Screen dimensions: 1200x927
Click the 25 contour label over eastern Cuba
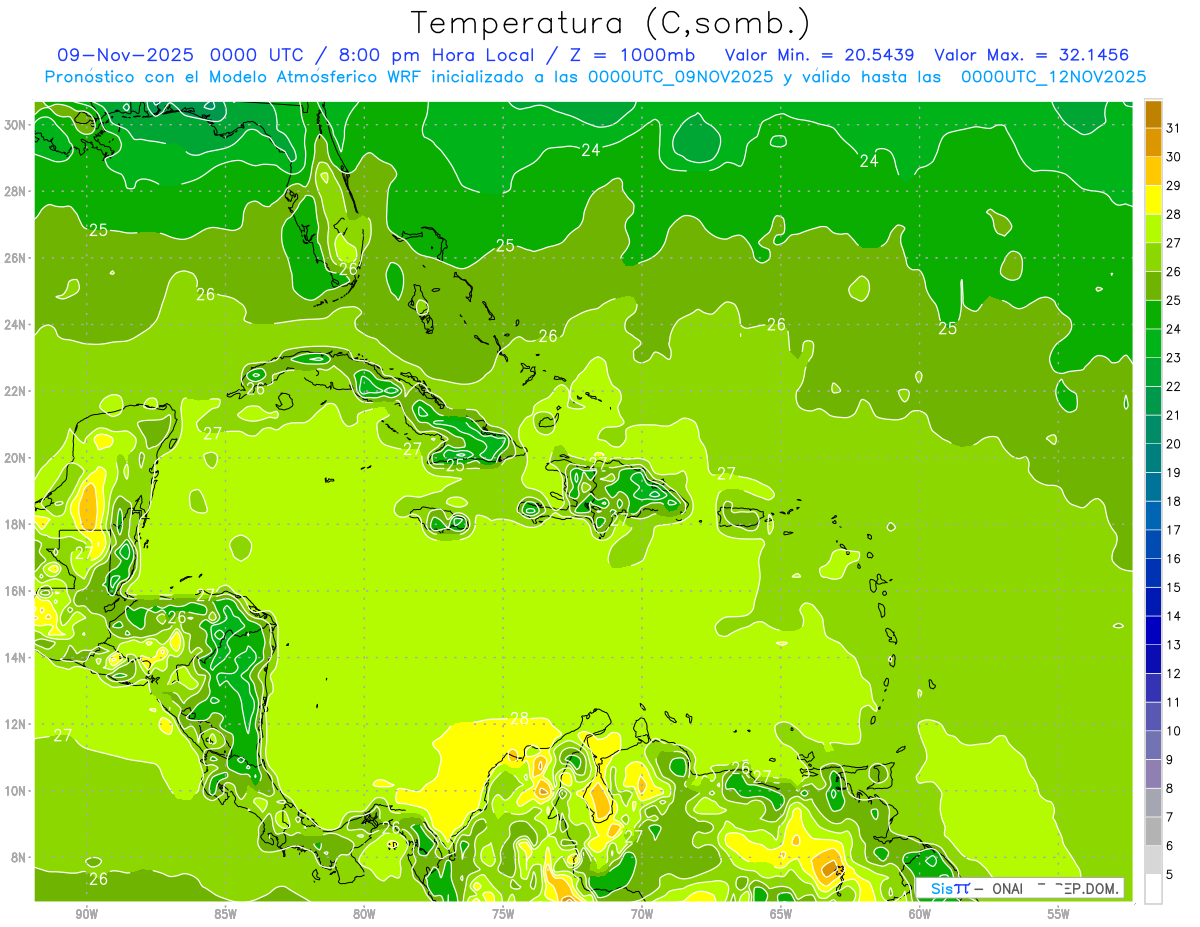coord(455,466)
